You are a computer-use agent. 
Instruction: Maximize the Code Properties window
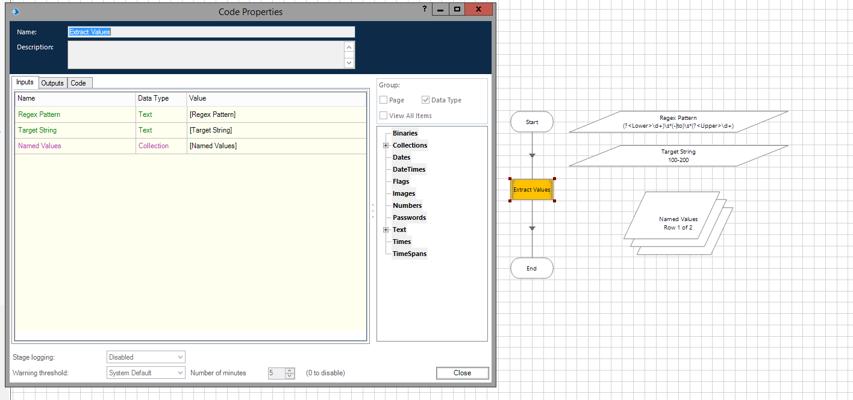(458, 9)
